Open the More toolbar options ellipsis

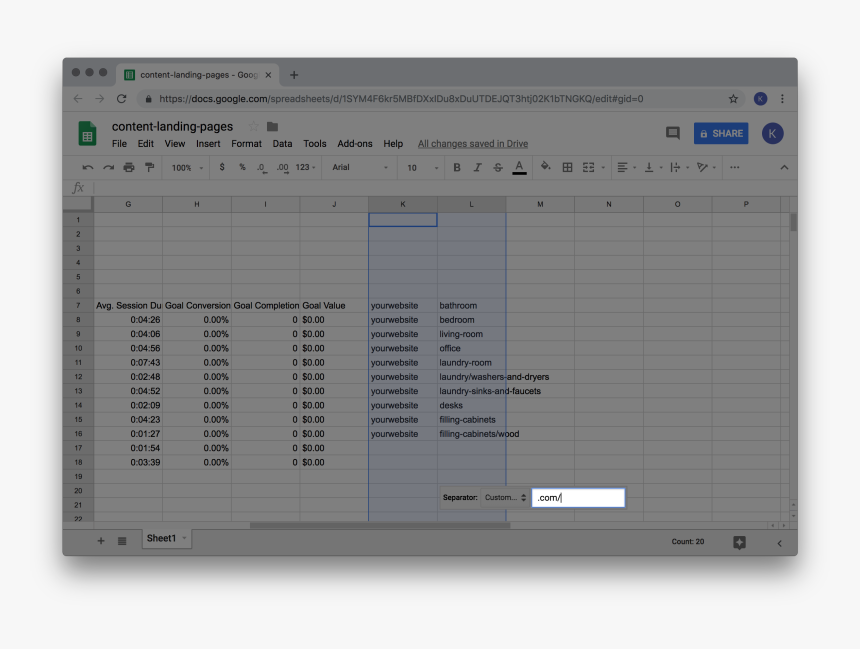coord(734,167)
